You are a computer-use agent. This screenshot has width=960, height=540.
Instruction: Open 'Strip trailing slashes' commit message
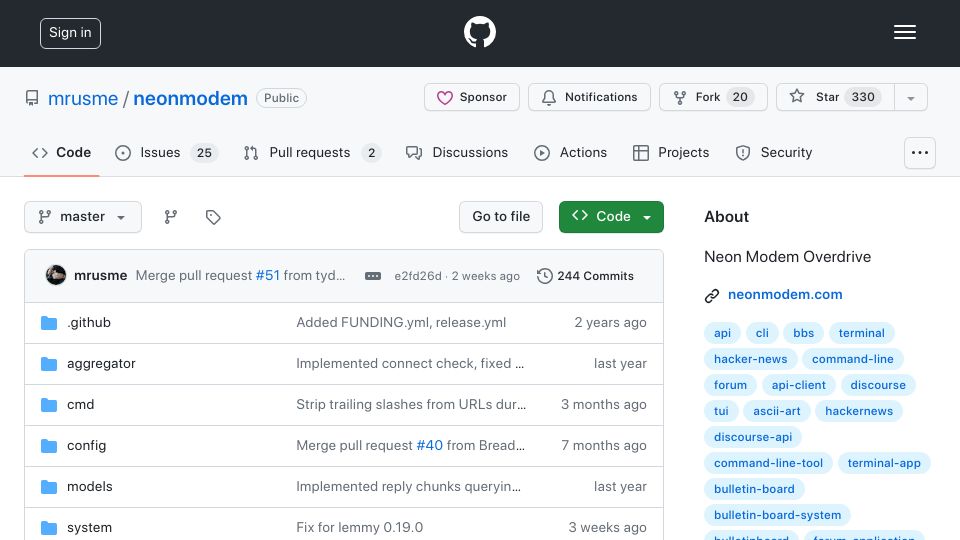(x=411, y=405)
